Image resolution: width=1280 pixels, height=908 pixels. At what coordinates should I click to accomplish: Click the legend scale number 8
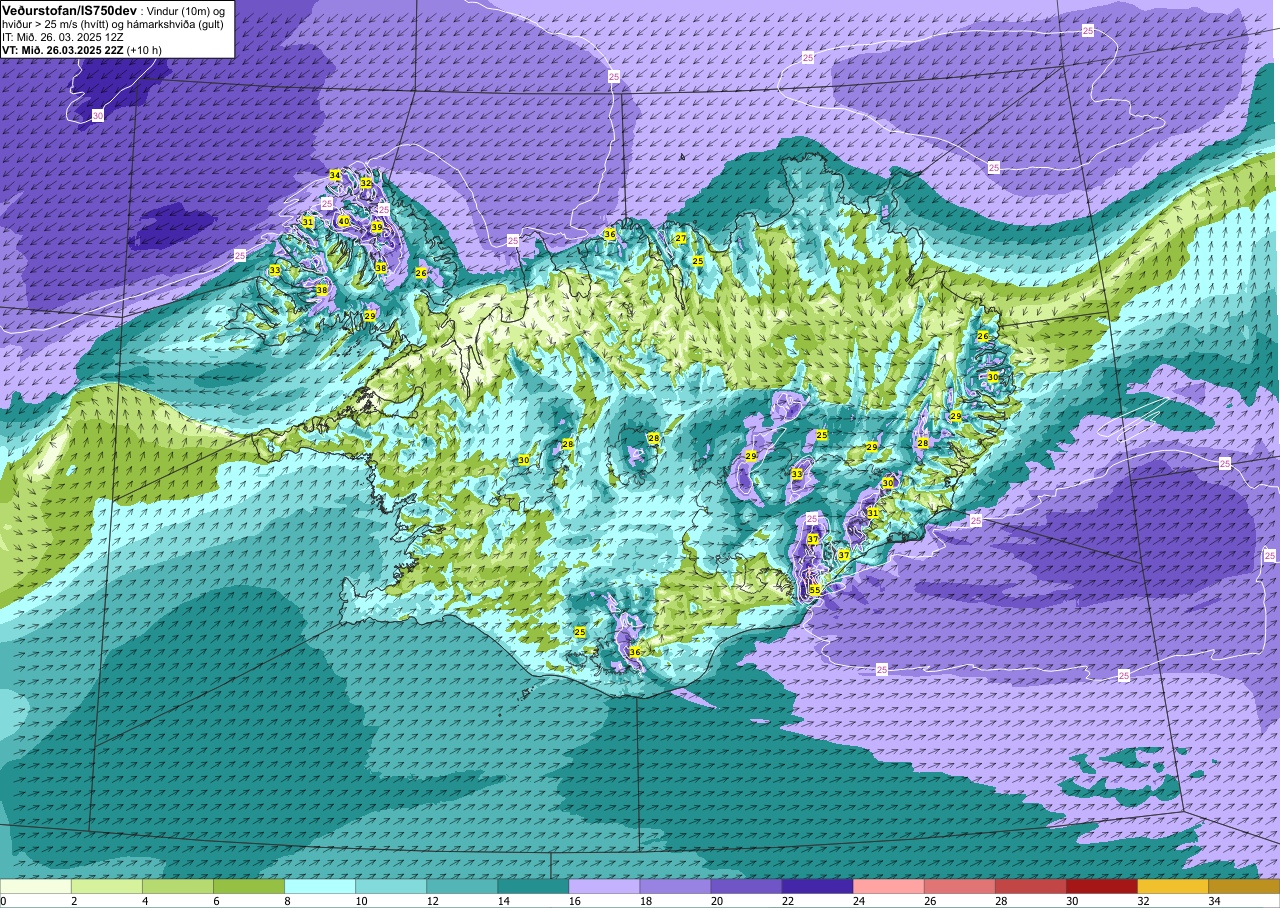290,901
